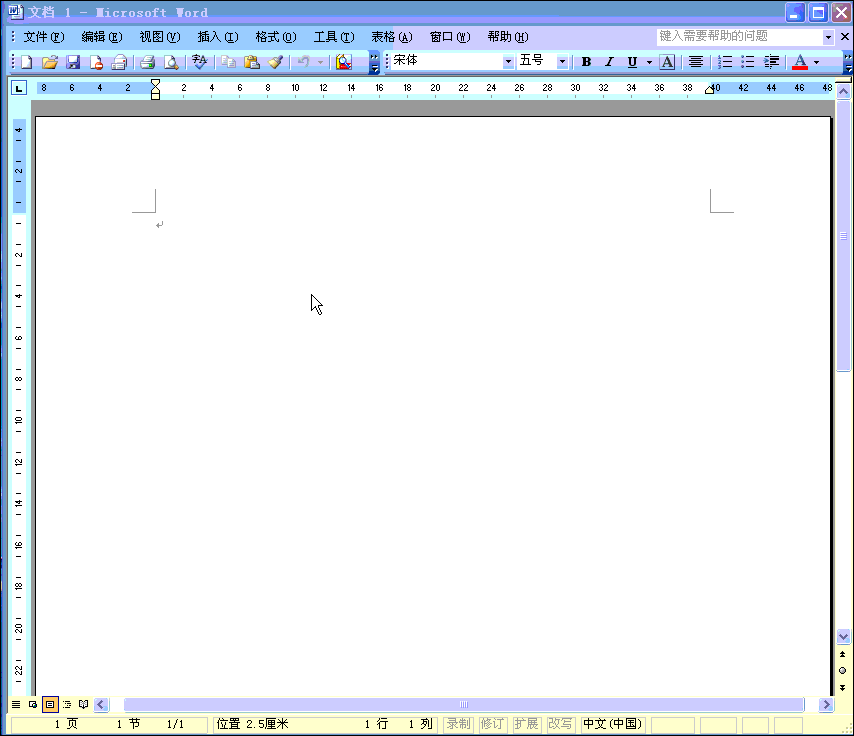Open the 格式 menu

(274, 37)
